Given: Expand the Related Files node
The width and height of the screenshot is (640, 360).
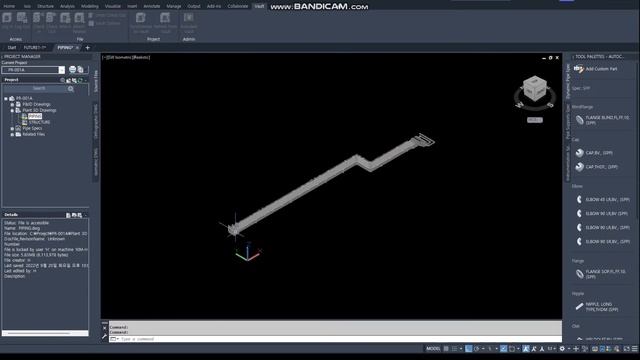Looking at the screenshot, I should coord(12,134).
